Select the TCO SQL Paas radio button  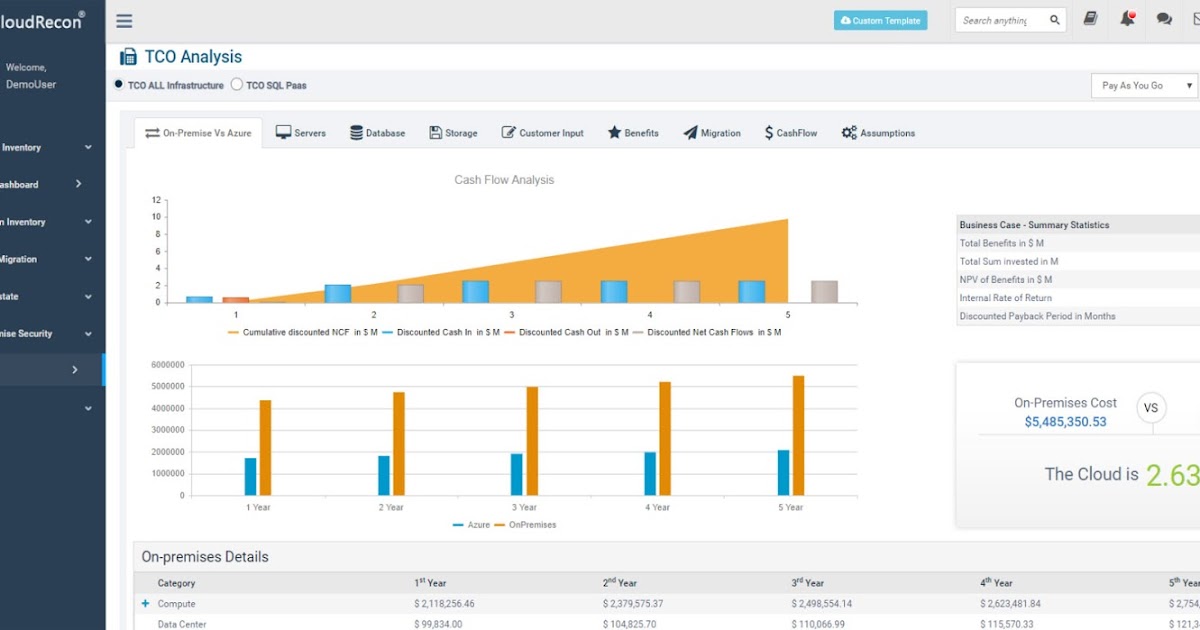click(236, 85)
